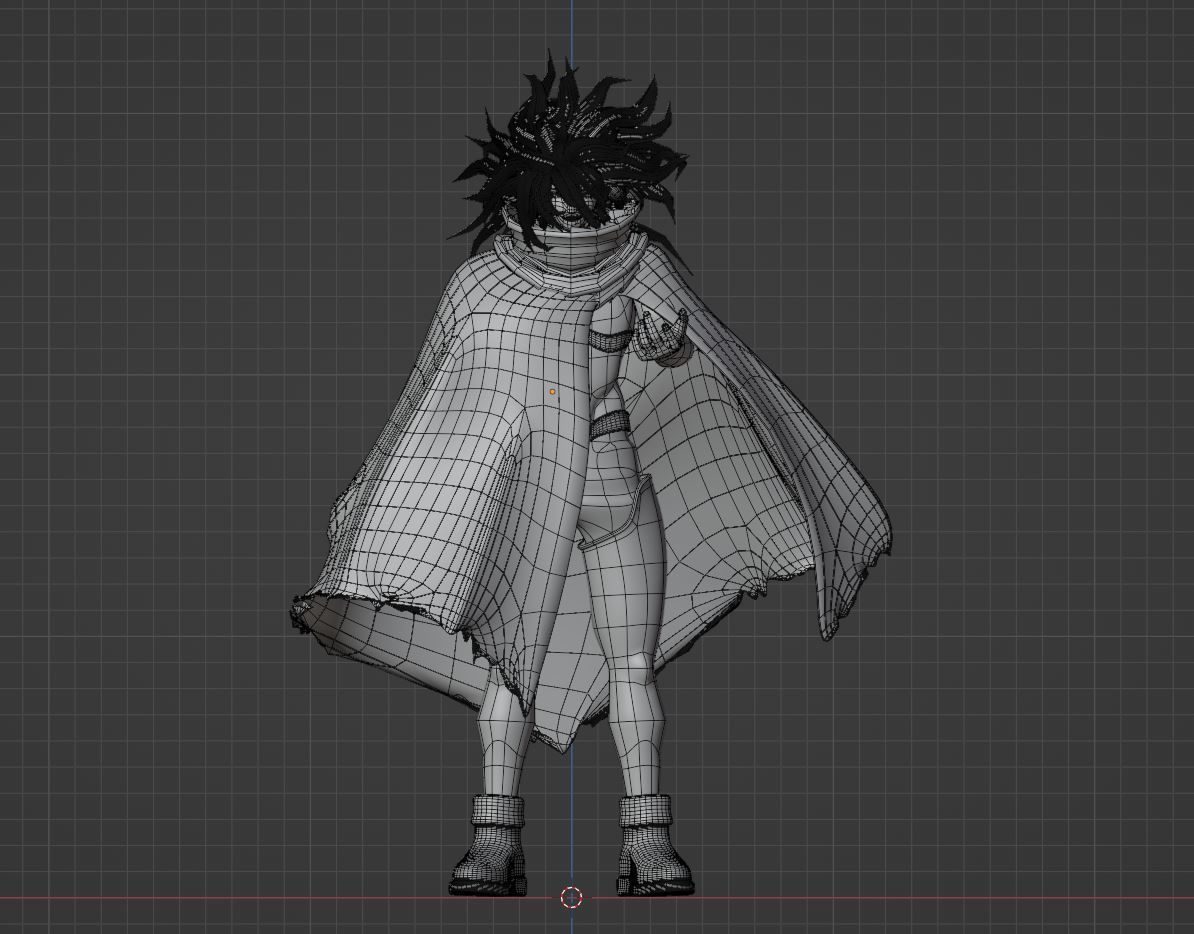Image resolution: width=1194 pixels, height=934 pixels.
Task: Click the orange object origin dot on the cape
Action: pos(553,392)
